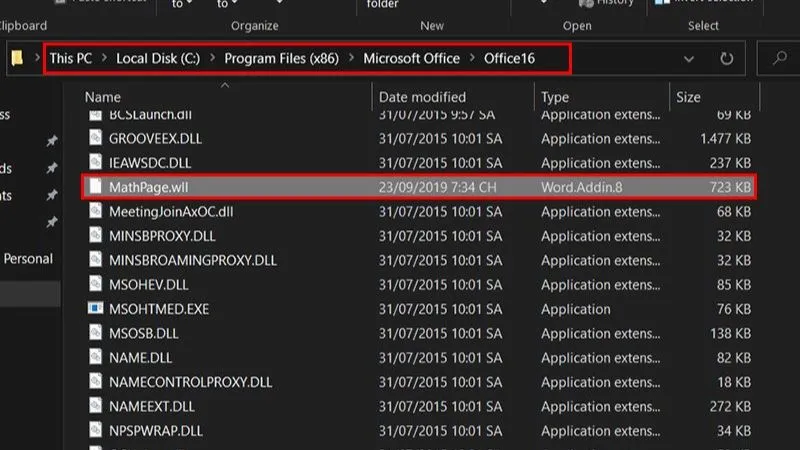Sort files by Date modified column
The height and width of the screenshot is (450, 800).
(422, 97)
